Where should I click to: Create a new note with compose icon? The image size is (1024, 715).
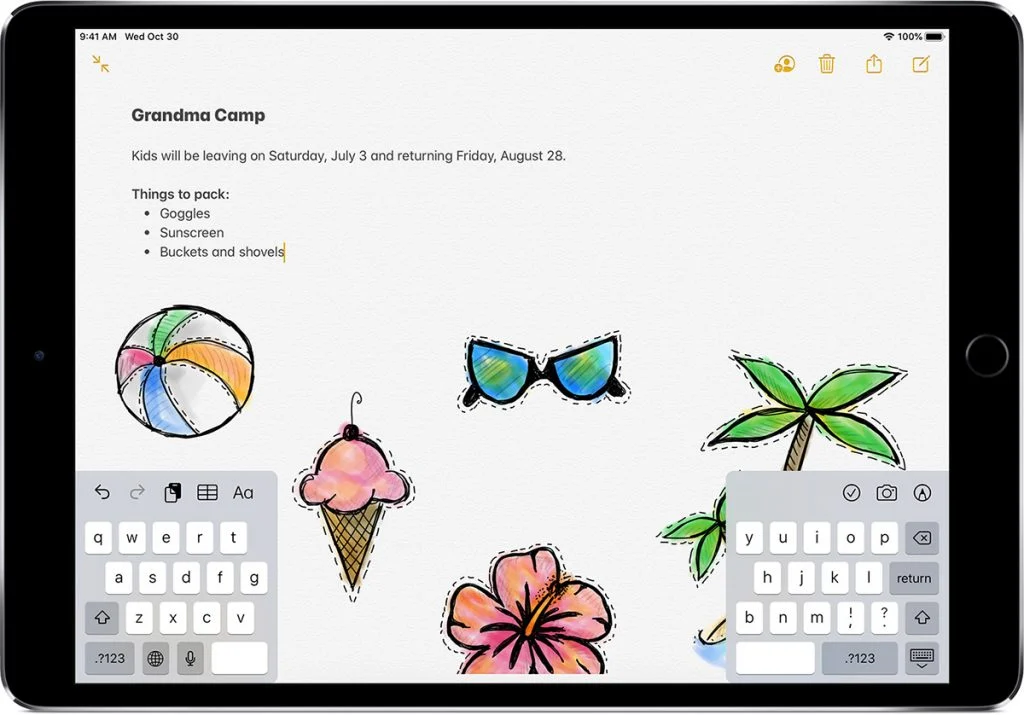921,64
